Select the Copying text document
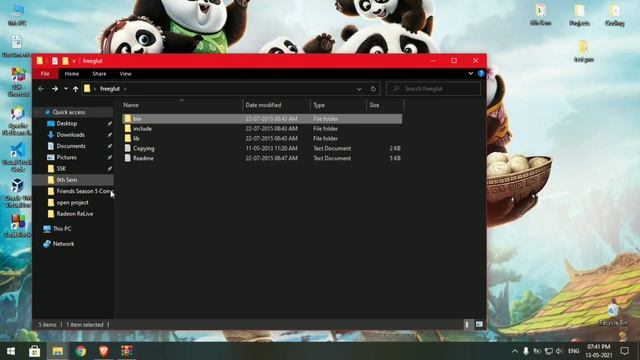 (262, 148)
